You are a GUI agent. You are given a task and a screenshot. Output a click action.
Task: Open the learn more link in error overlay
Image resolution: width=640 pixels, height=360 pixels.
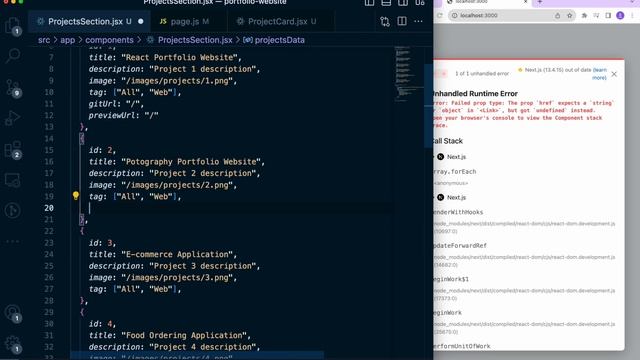pyautogui.click(x=599, y=74)
